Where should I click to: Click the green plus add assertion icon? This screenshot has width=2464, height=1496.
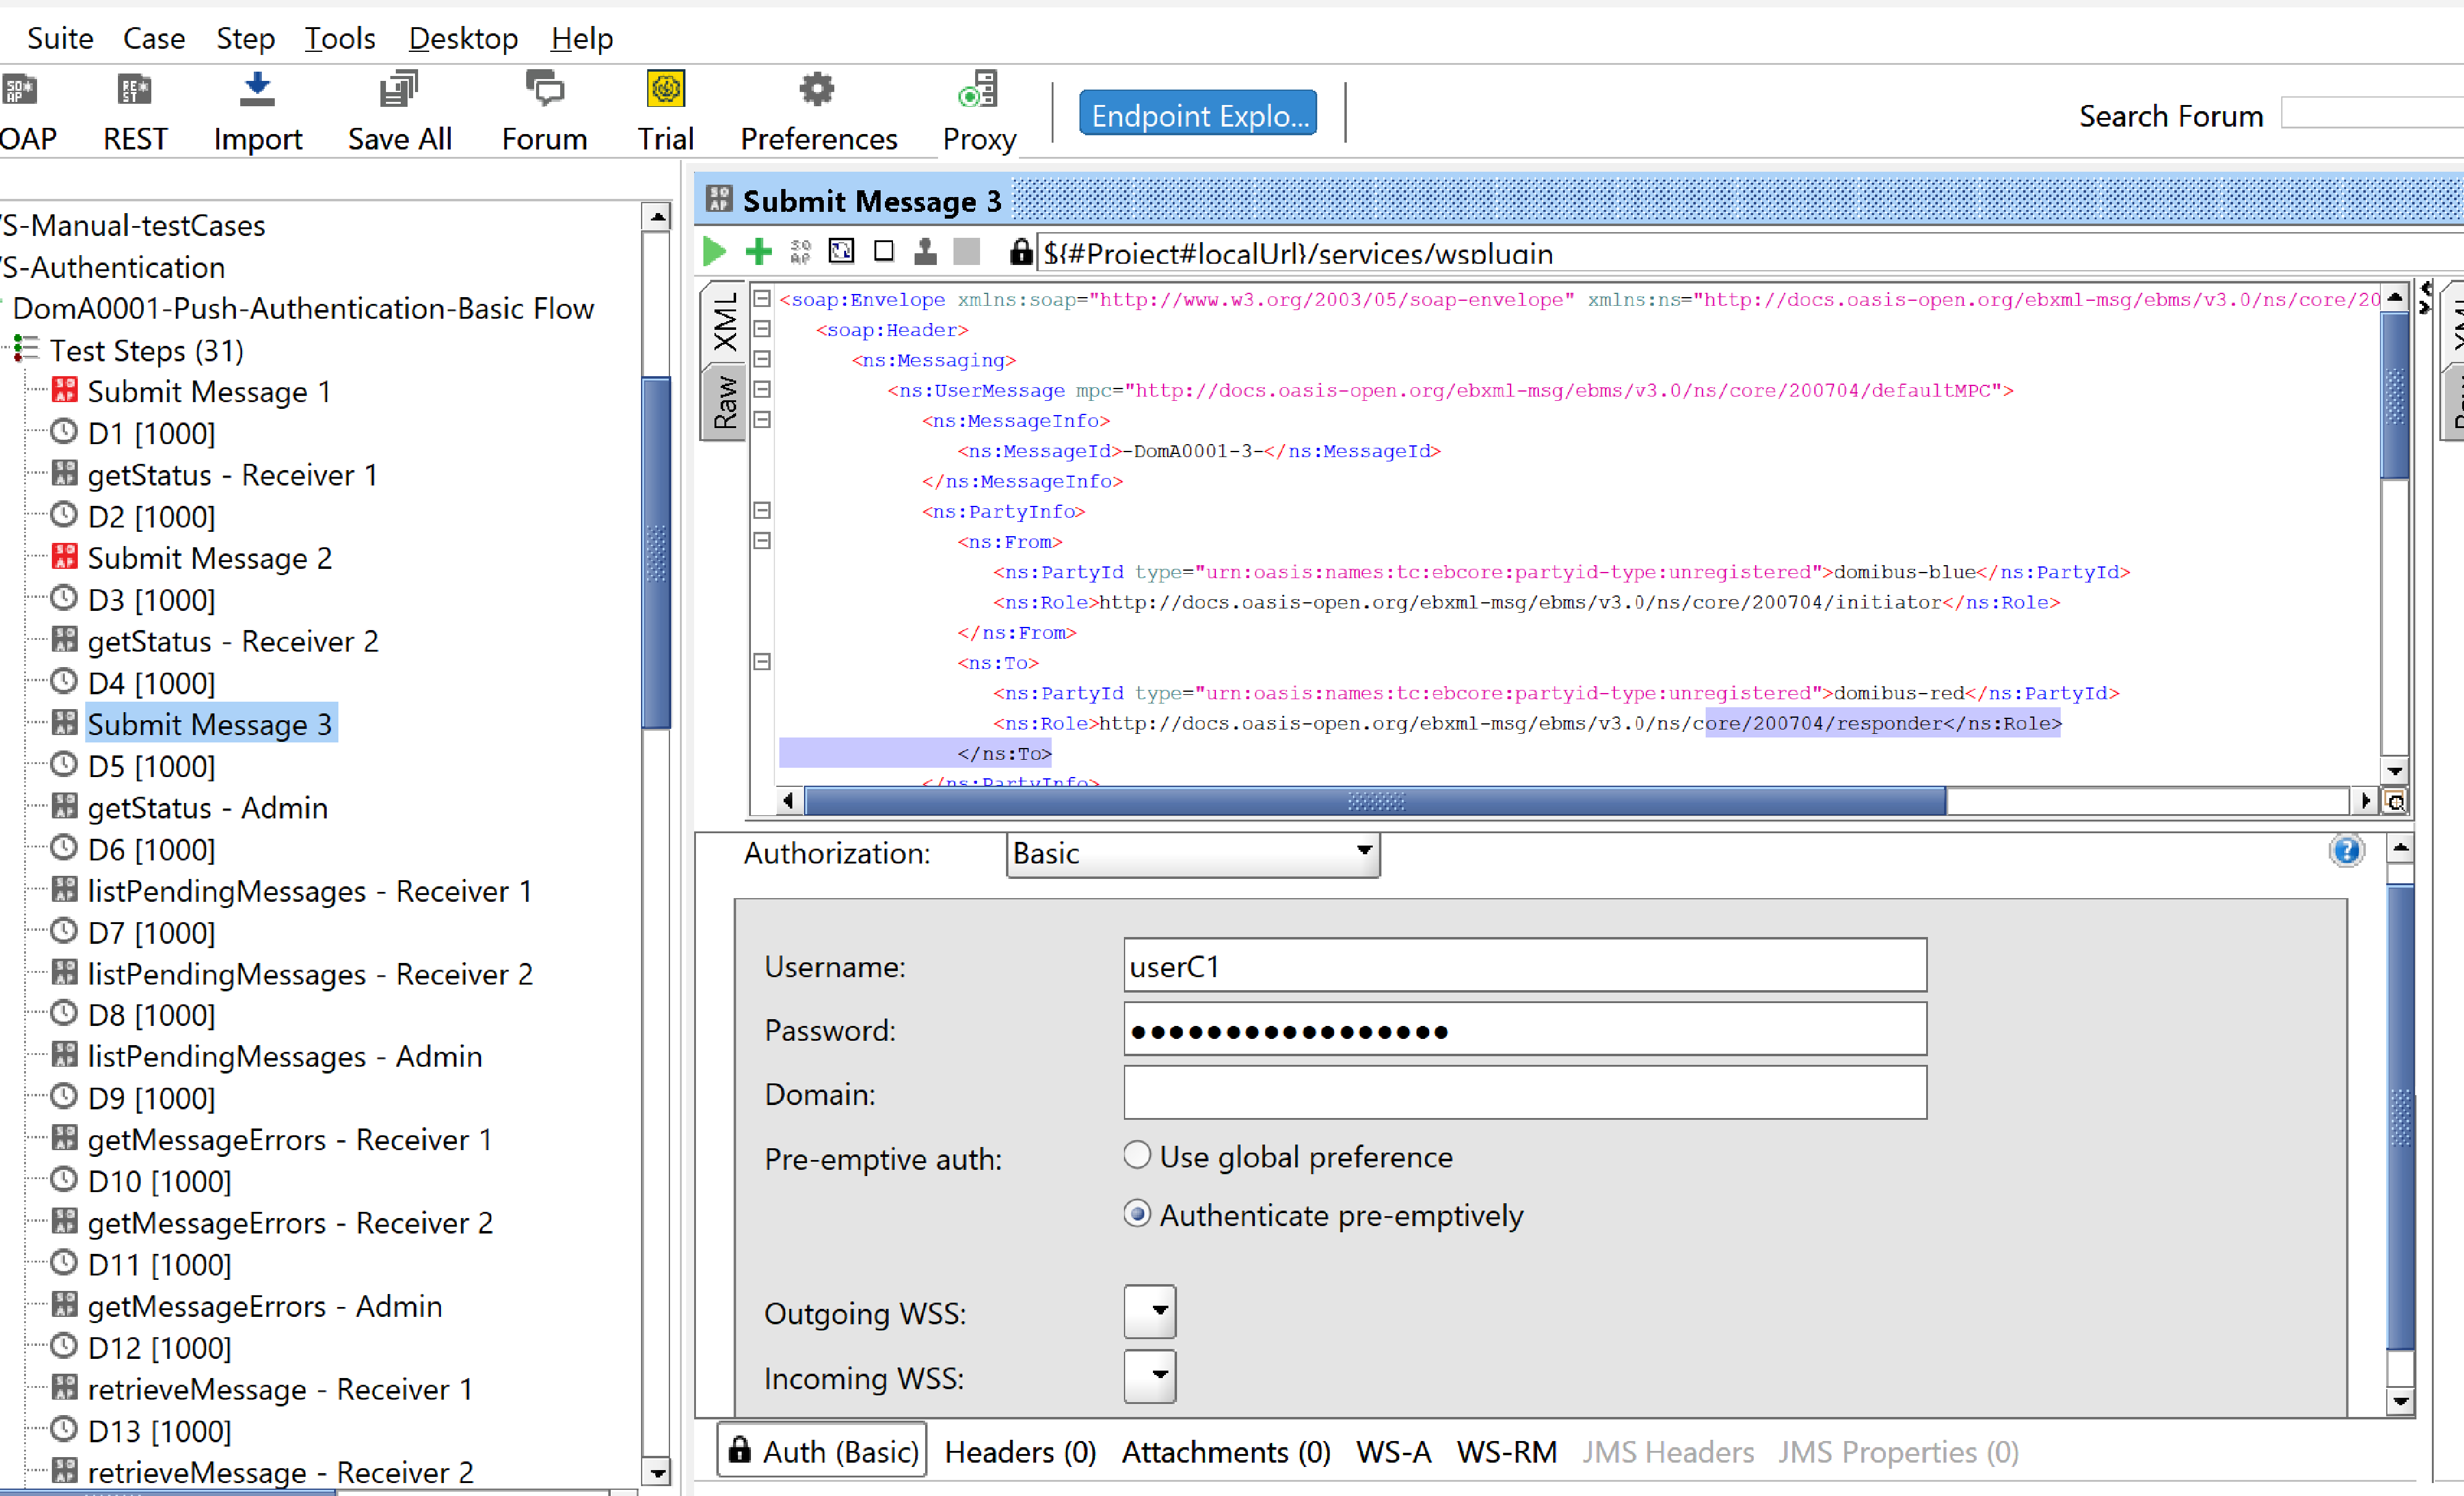759,251
